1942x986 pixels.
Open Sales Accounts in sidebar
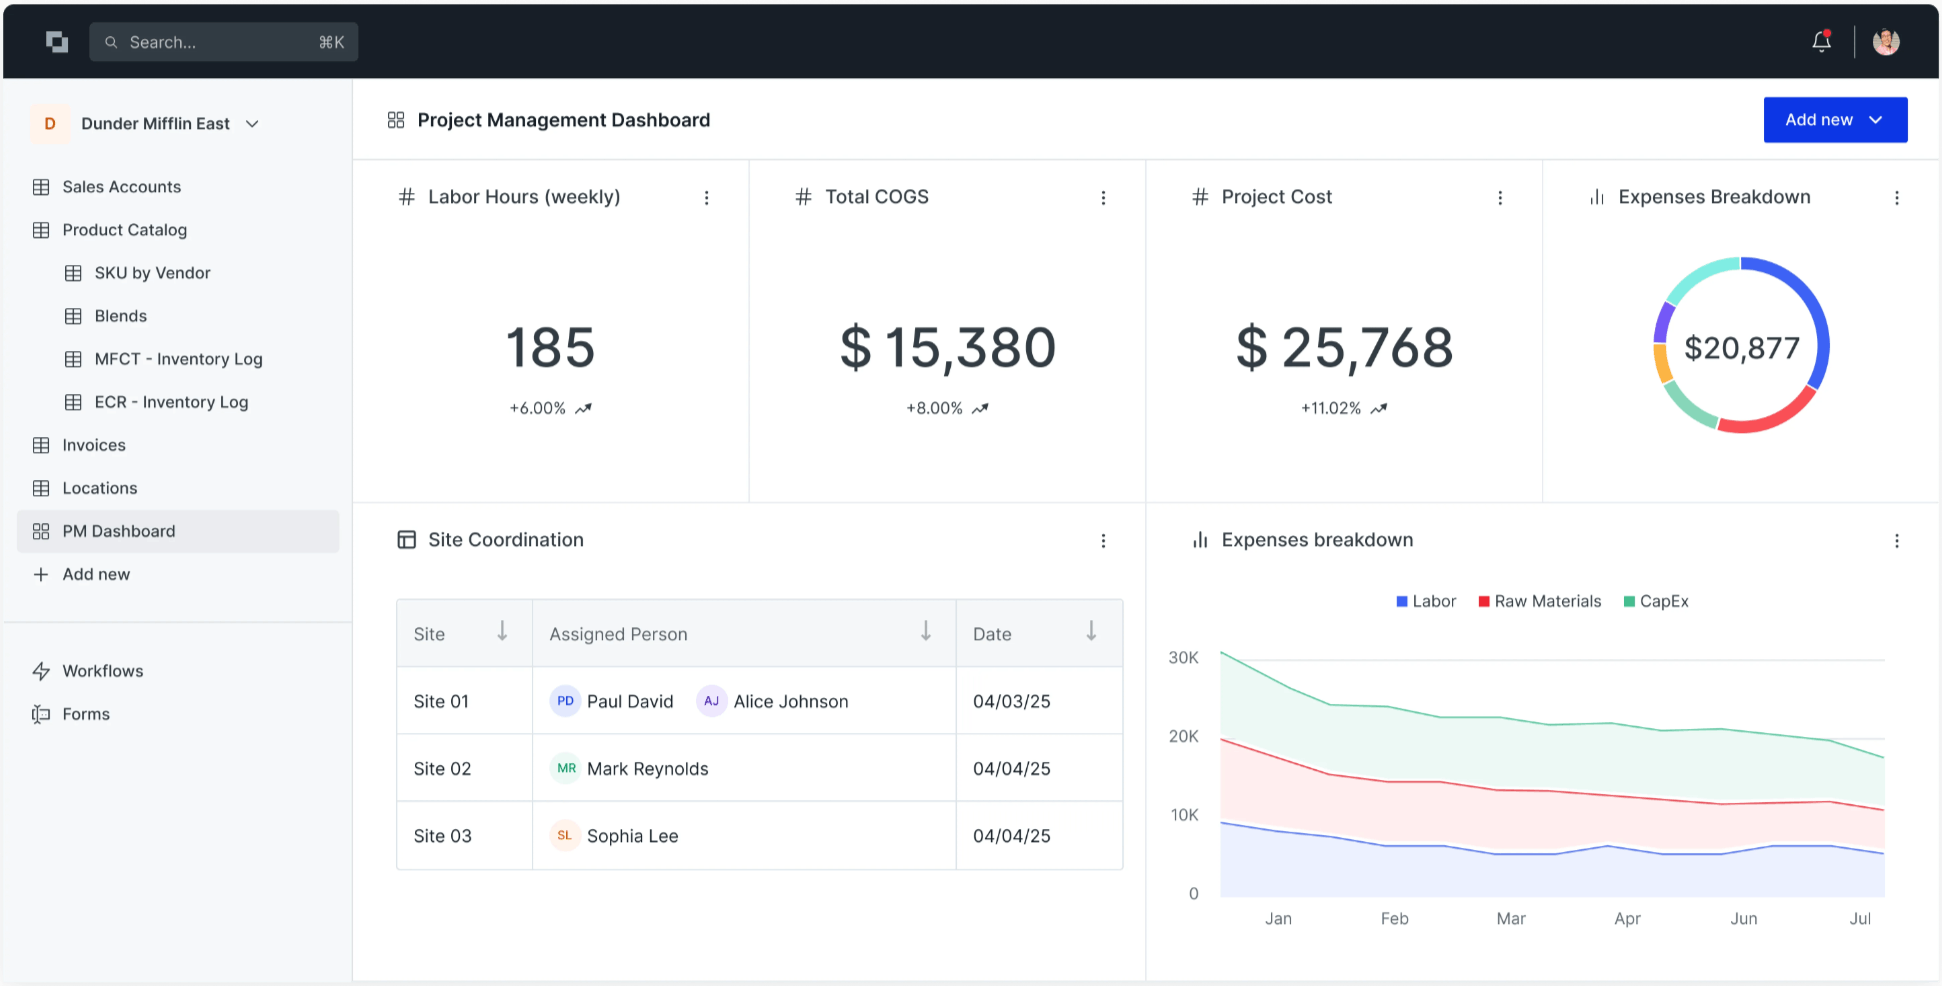121,187
